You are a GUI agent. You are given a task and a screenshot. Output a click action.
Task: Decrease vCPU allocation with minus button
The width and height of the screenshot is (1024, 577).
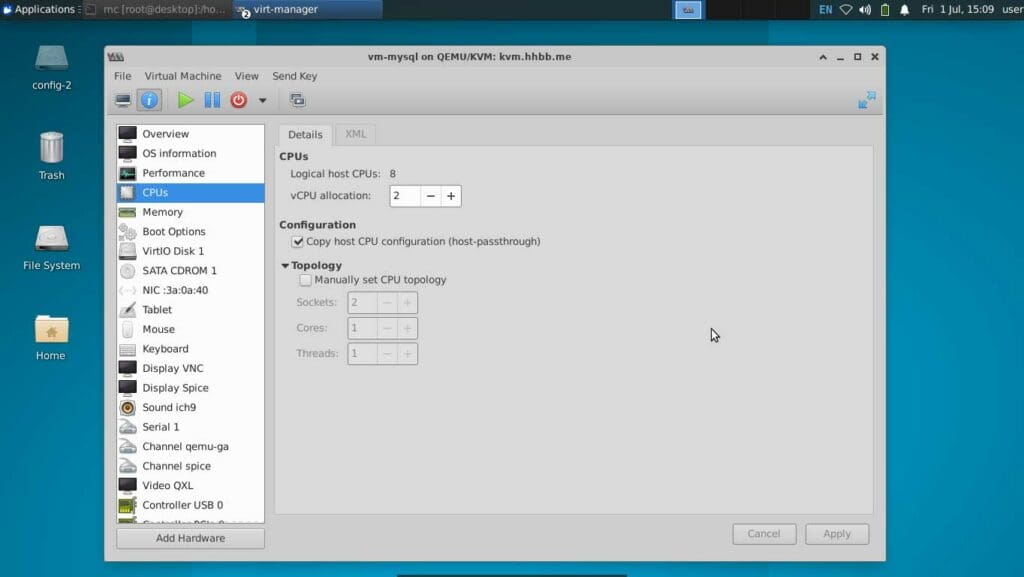coord(430,196)
